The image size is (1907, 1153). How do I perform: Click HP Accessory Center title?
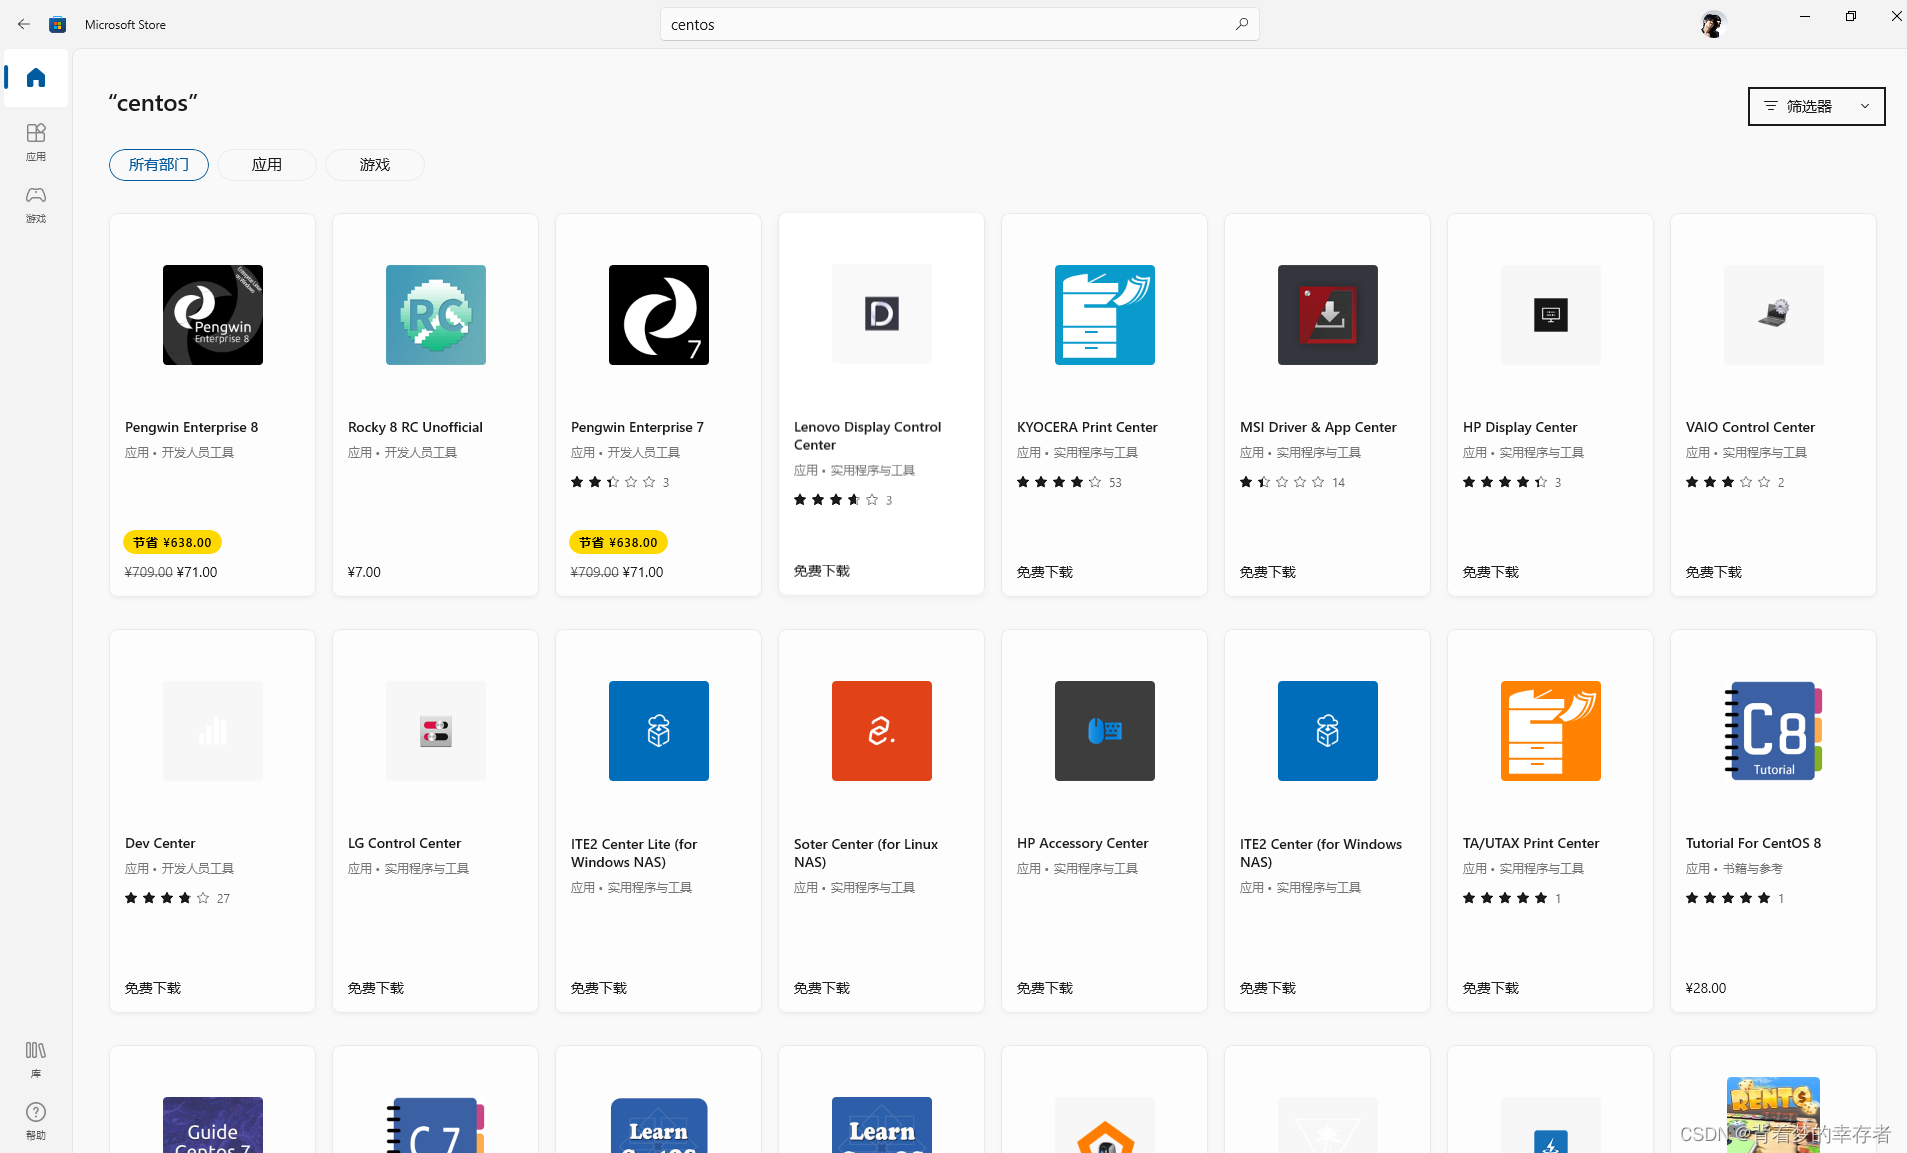pos(1083,843)
